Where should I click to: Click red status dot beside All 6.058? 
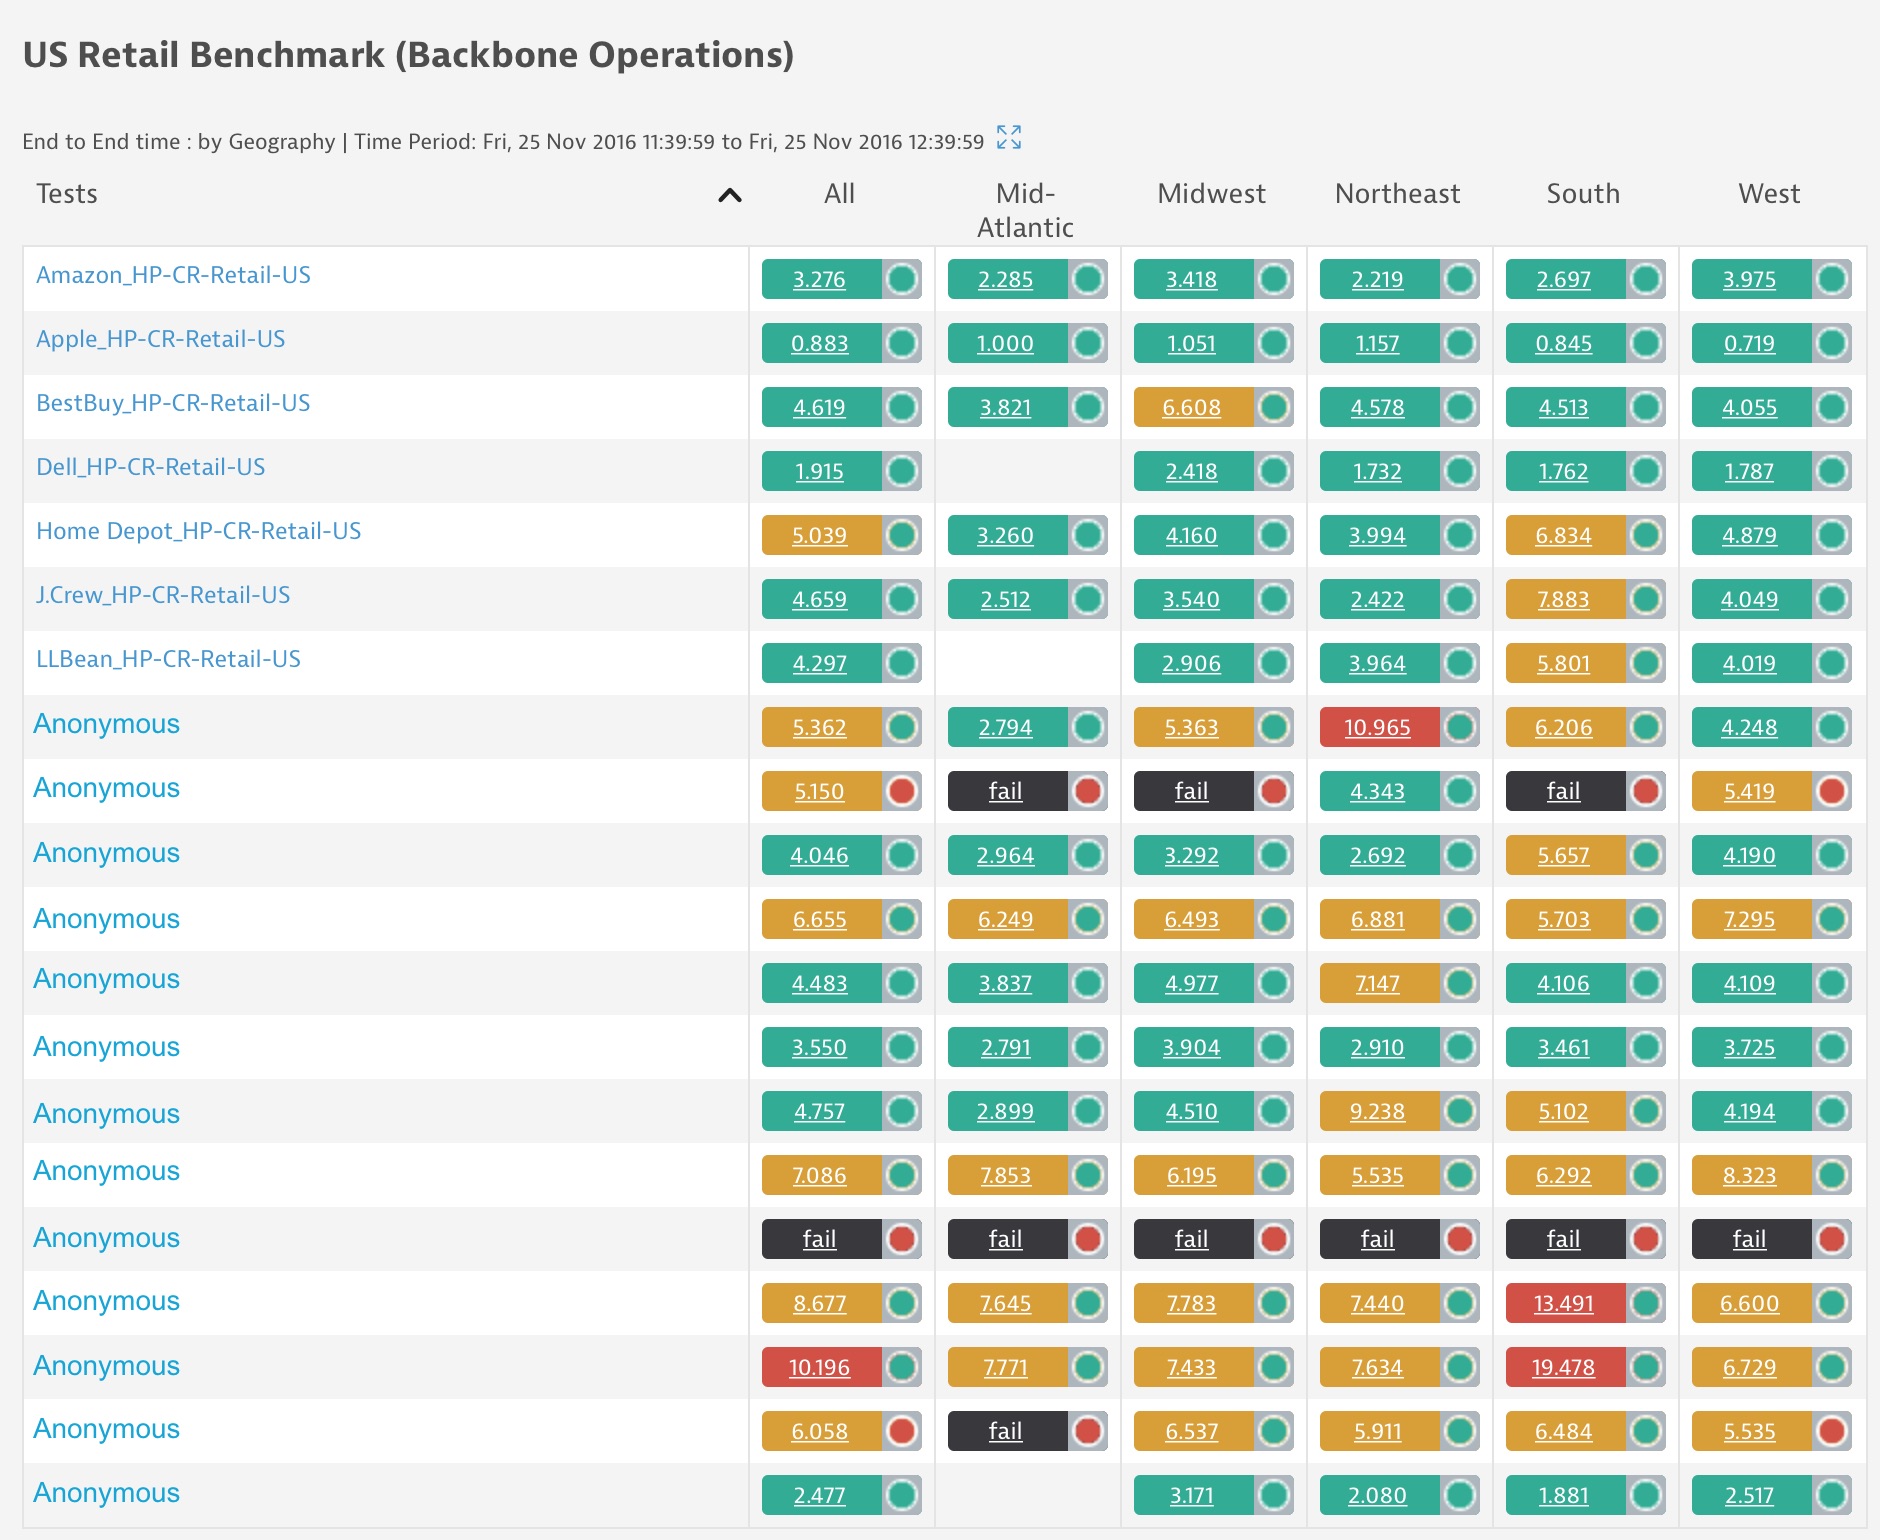pyautogui.click(x=902, y=1431)
